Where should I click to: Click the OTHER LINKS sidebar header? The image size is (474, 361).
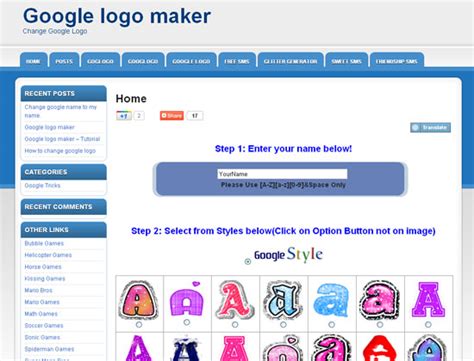coord(64,230)
